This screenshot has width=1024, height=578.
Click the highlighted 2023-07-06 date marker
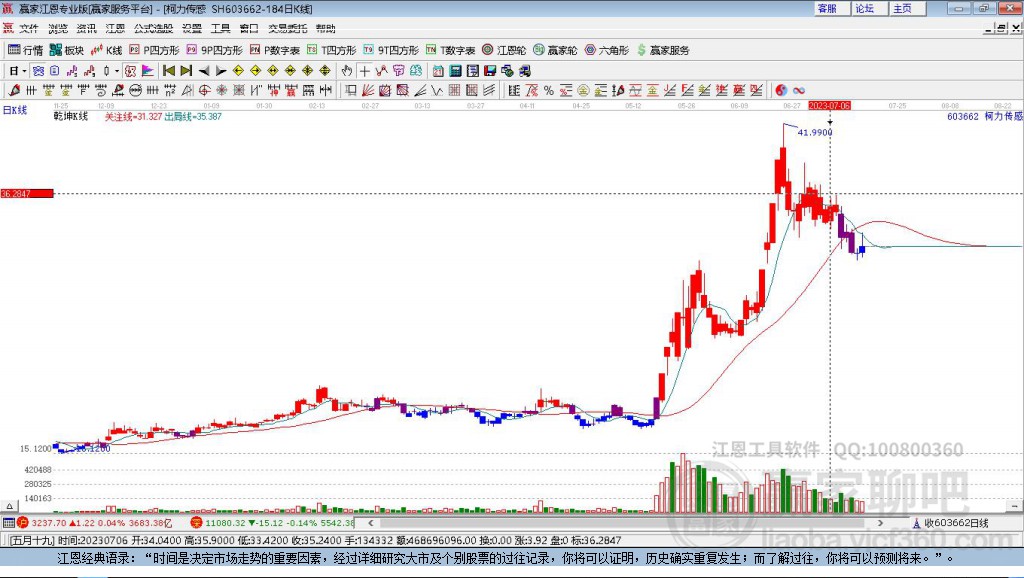829,106
